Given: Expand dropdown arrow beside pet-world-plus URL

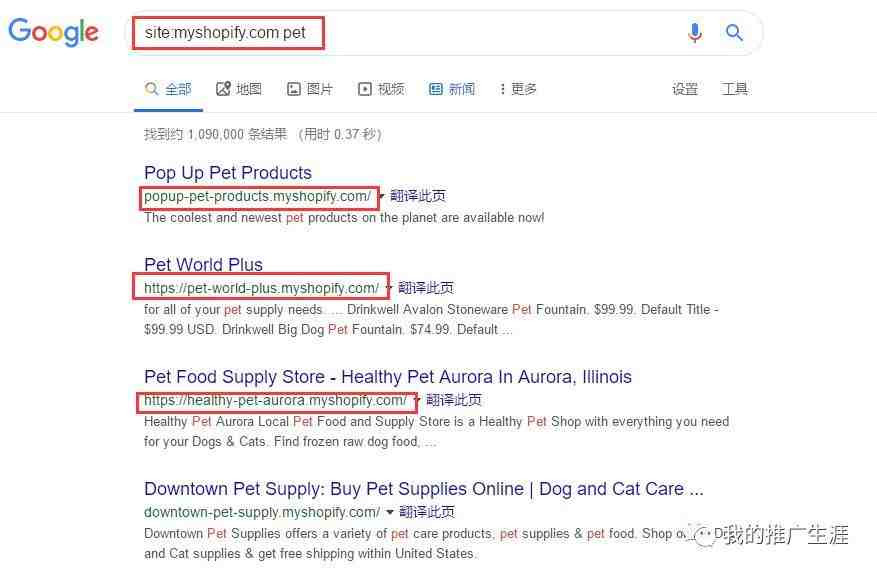Looking at the screenshot, I should pyautogui.click(x=389, y=288).
